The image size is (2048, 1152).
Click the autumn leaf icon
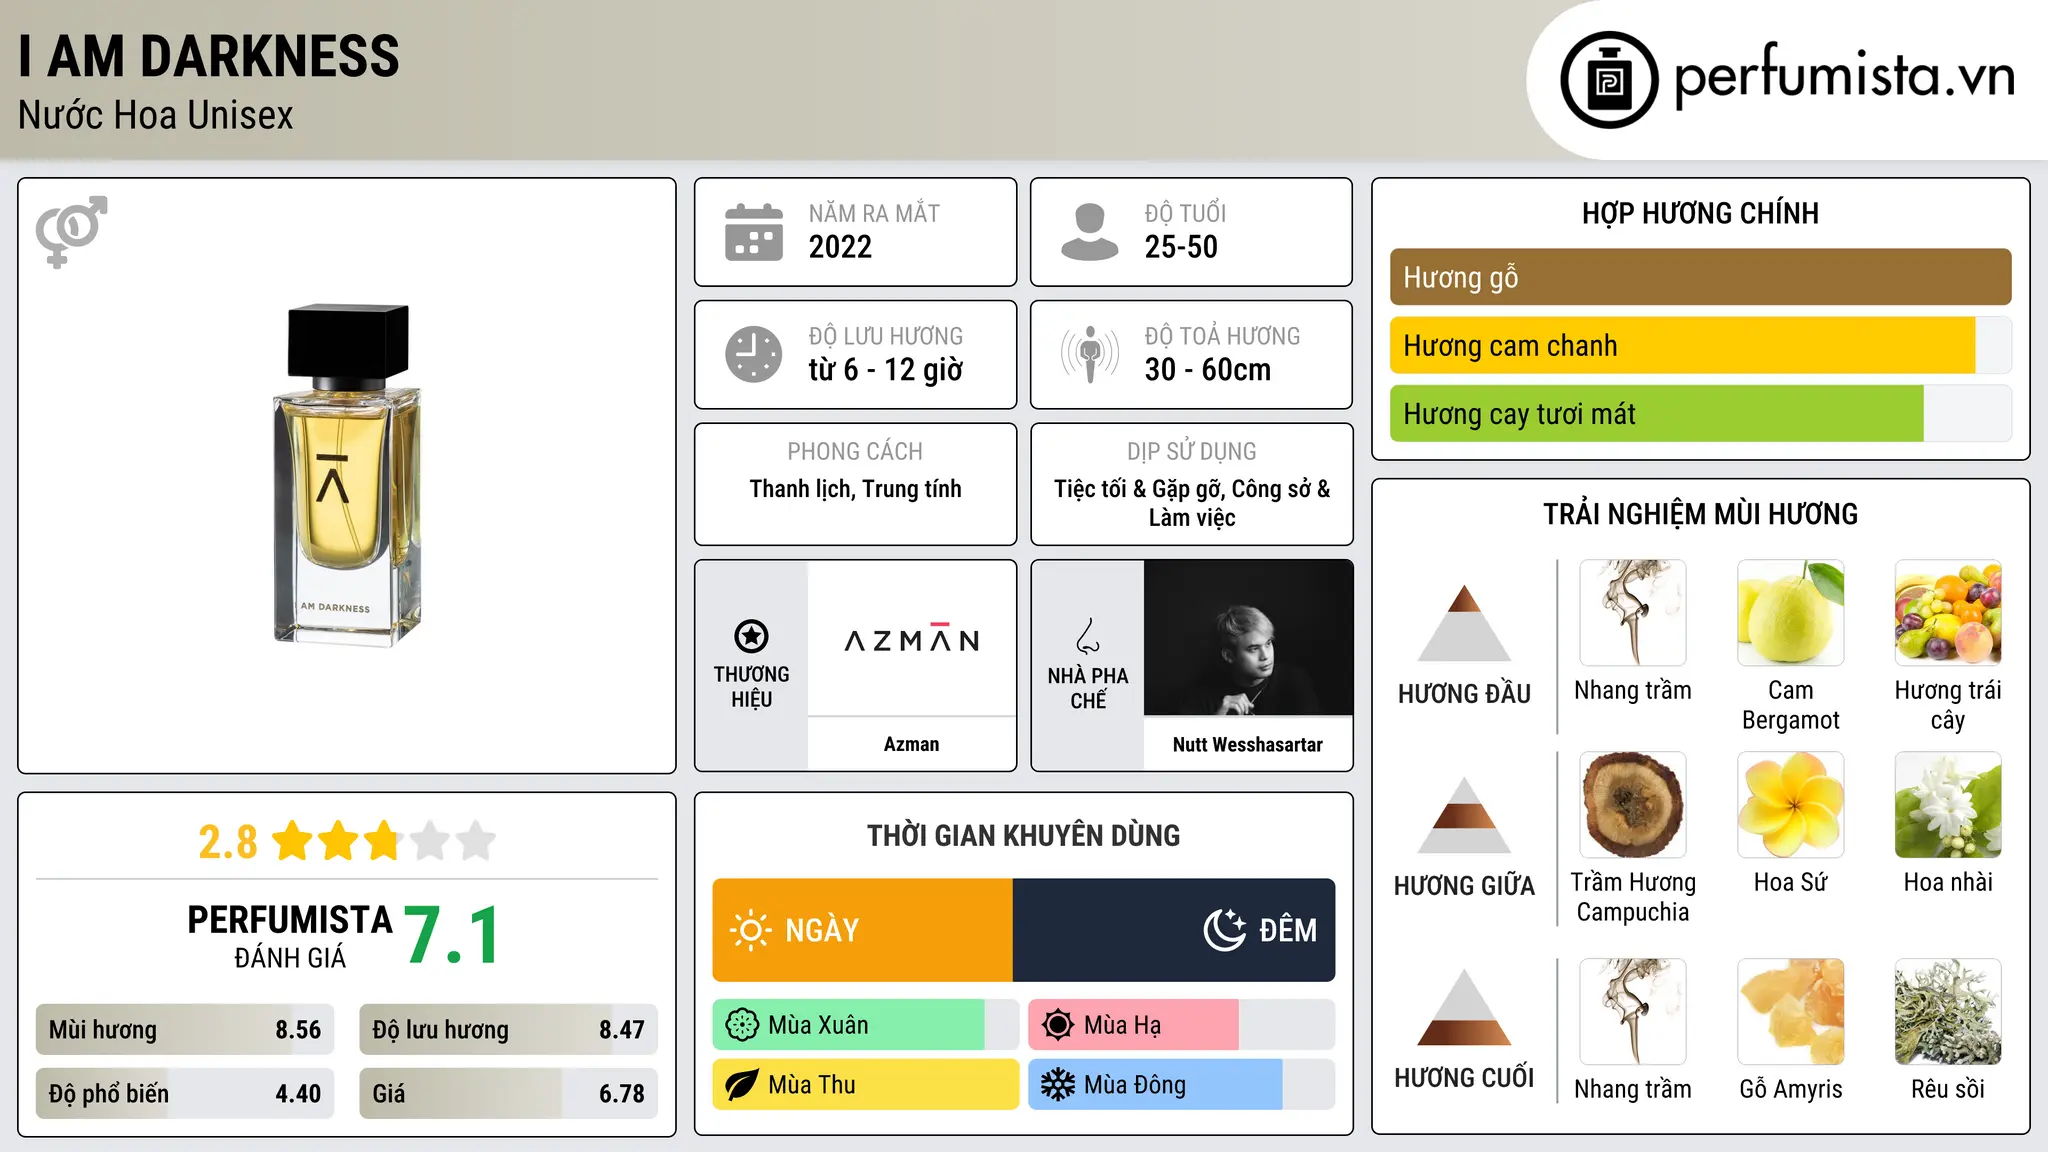pyautogui.click(x=742, y=1085)
